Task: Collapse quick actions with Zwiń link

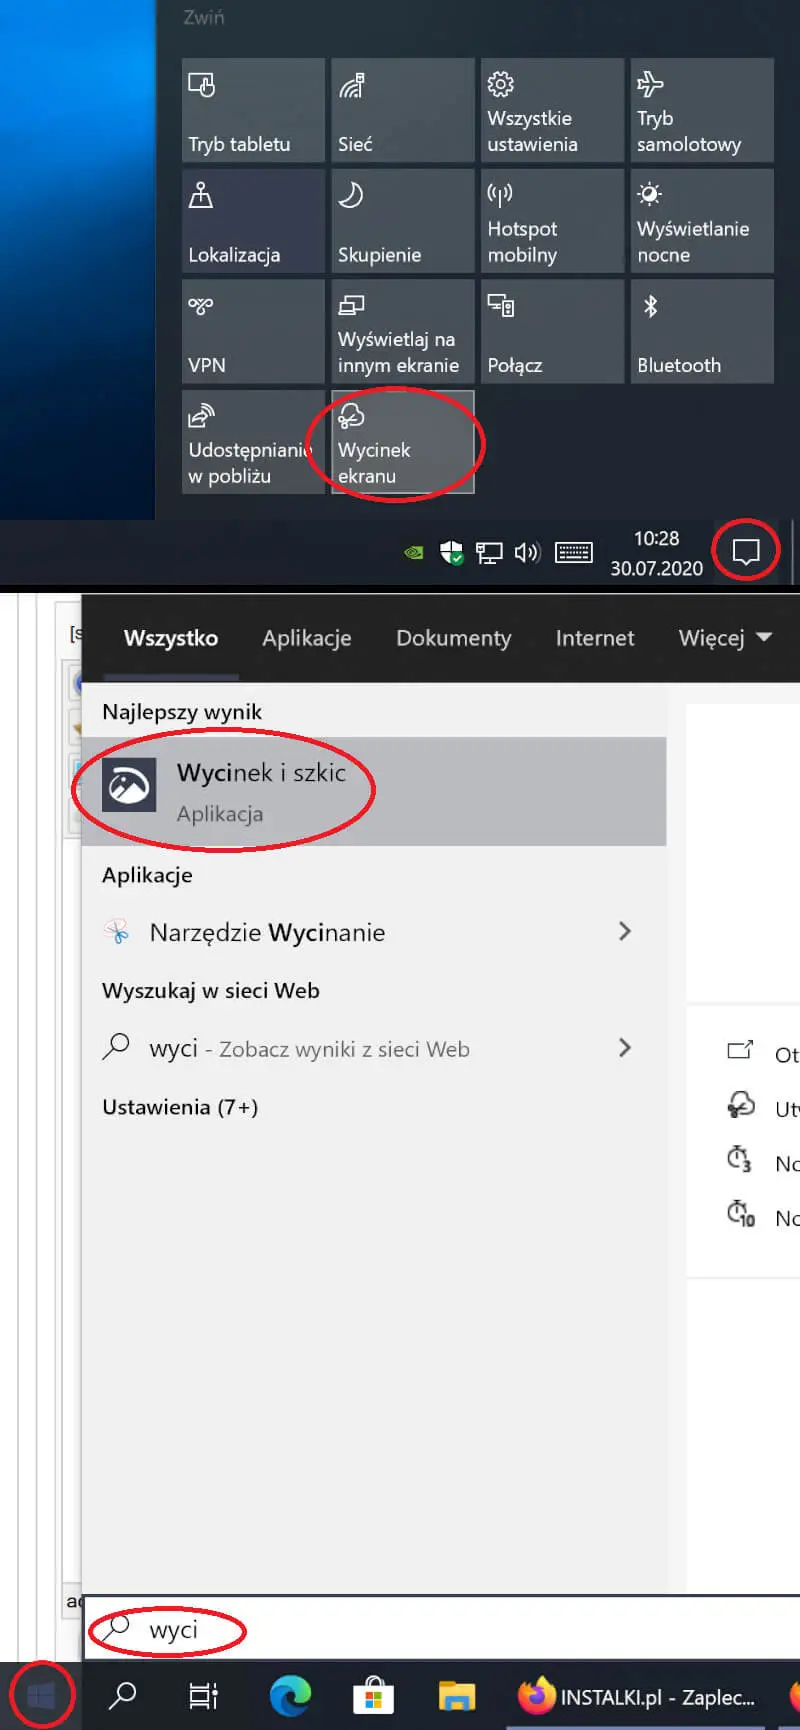Action: click(x=204, y=17)
